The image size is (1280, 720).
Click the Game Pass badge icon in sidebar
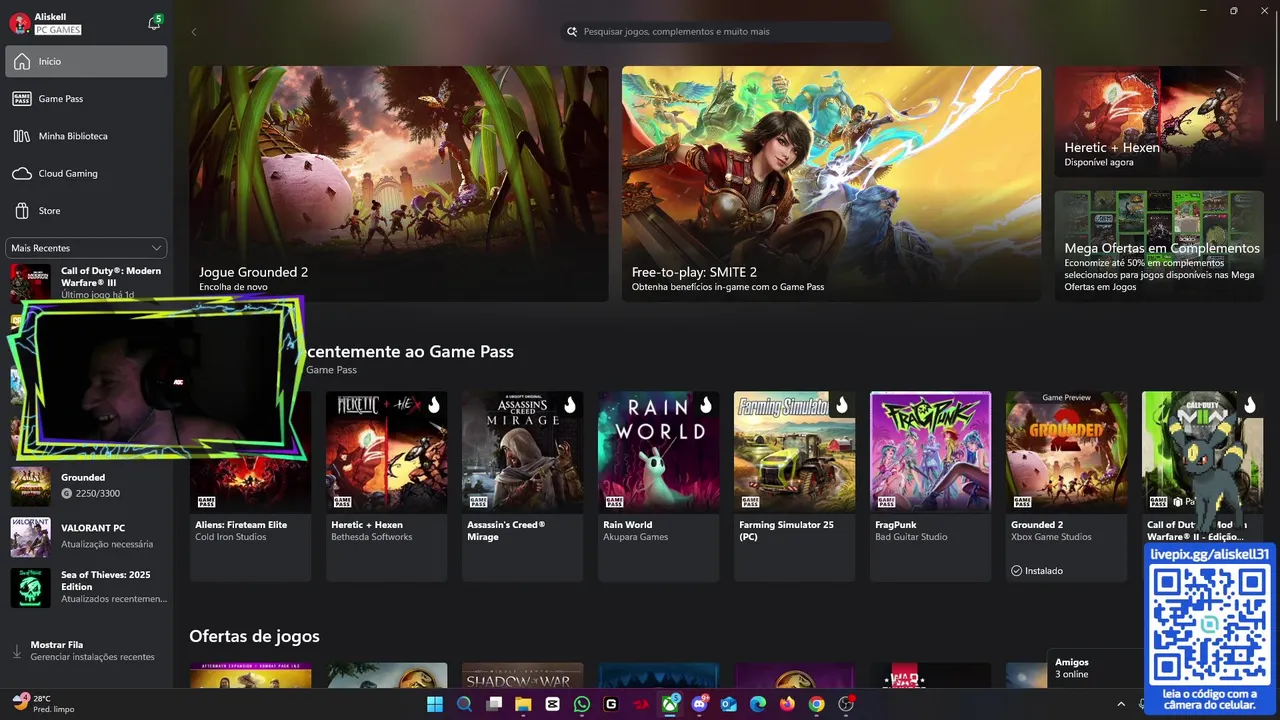22,99
